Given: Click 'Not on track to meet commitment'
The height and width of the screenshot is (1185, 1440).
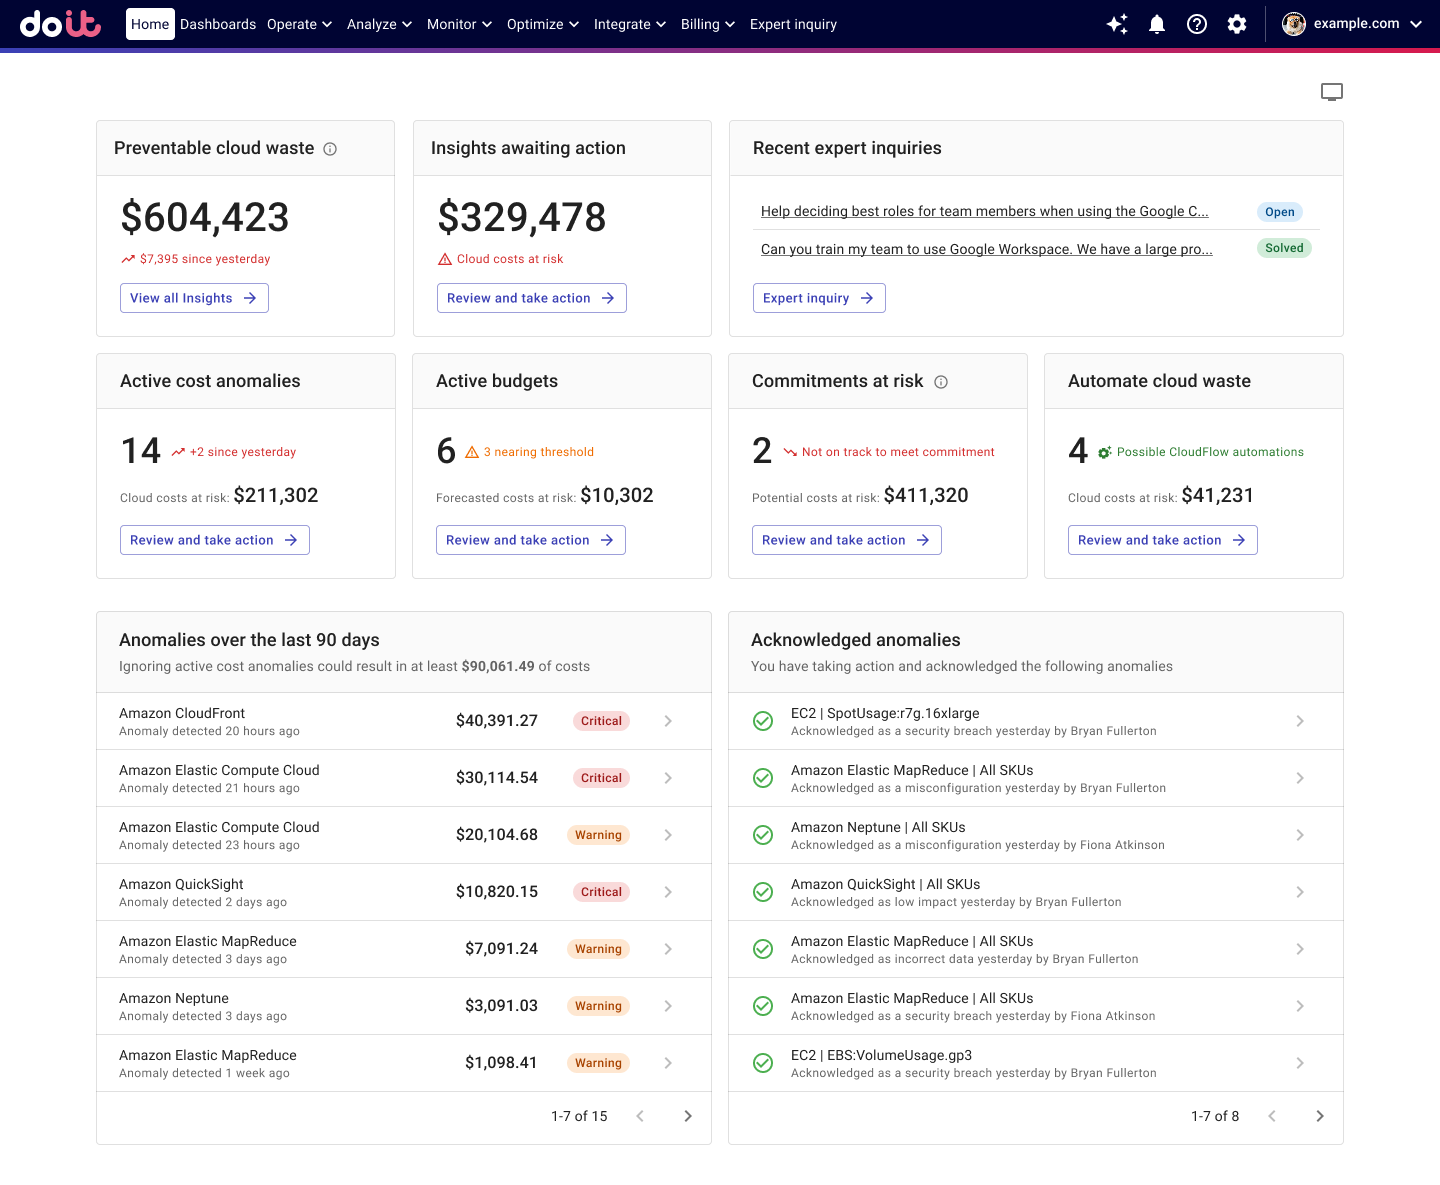Looking at the screenshot, I should tap(898, 452).
